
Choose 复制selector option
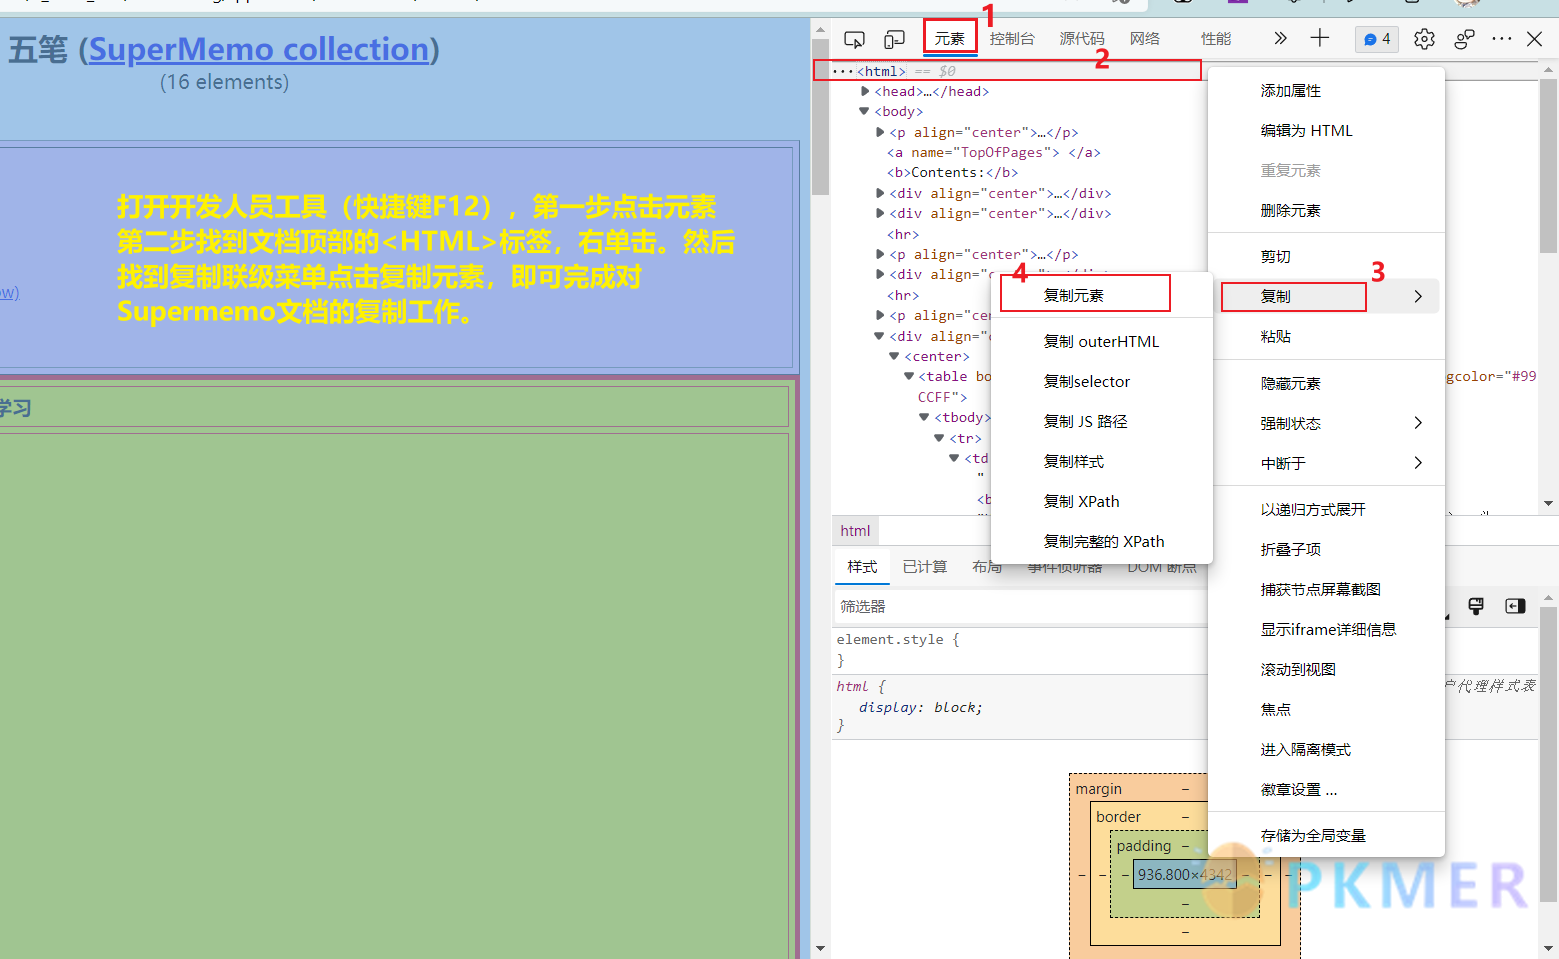[1101, 381]
